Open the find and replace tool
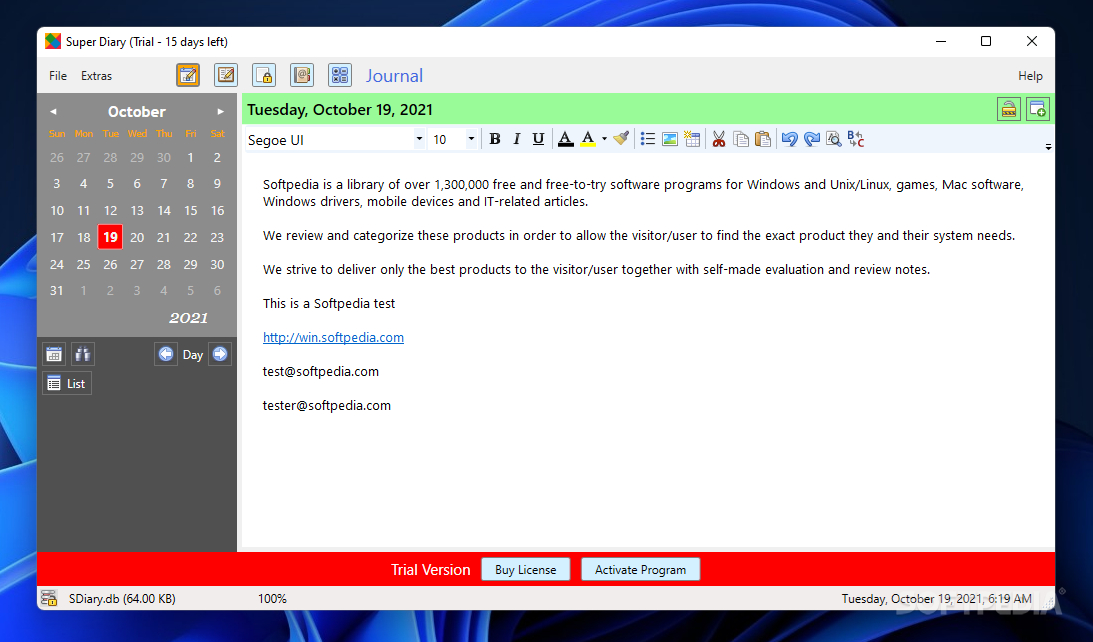 [856, 139]
